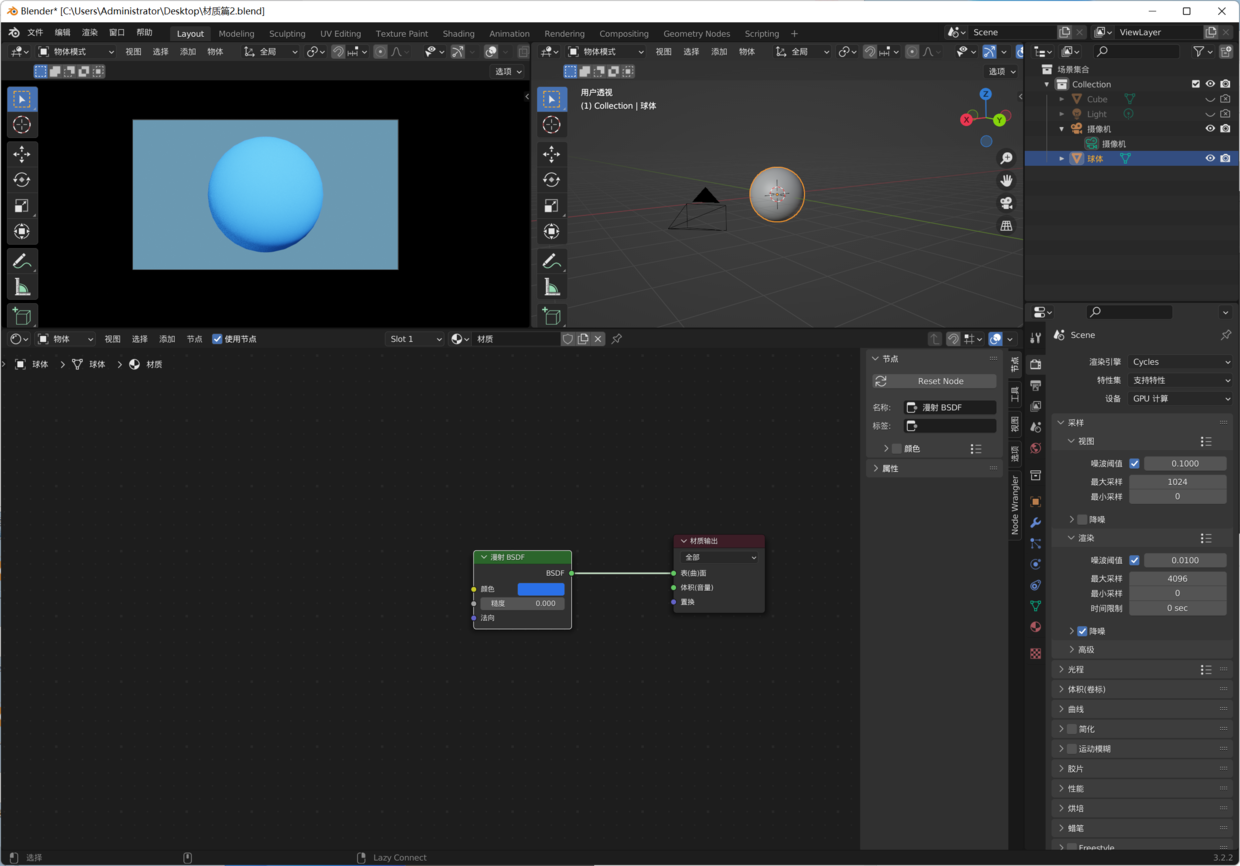
Task: Click the 最大采样 4096 field
Action: click(1178, 578)
